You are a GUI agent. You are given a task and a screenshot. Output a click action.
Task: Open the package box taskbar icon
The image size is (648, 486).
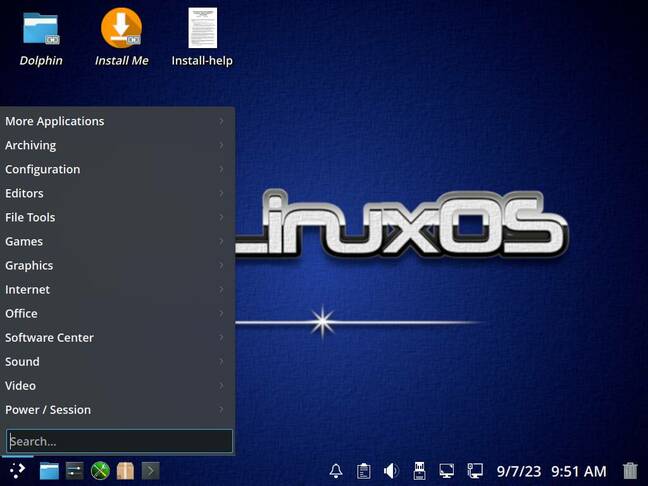click(125, 471)
